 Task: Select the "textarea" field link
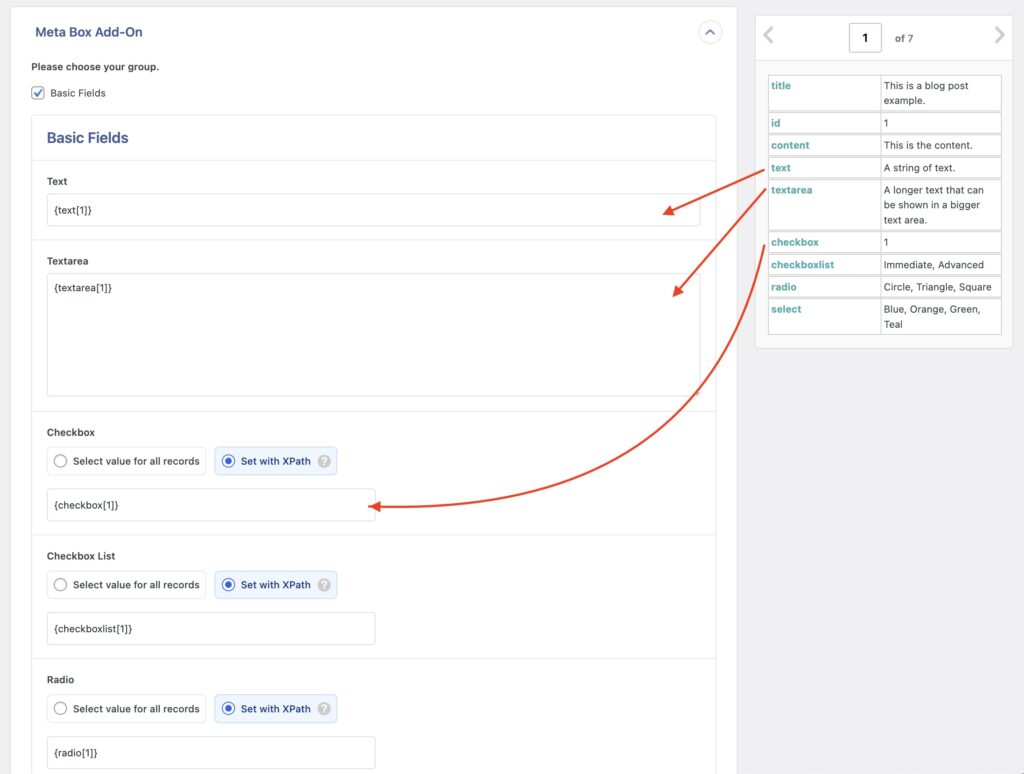[x=791, y=190]
